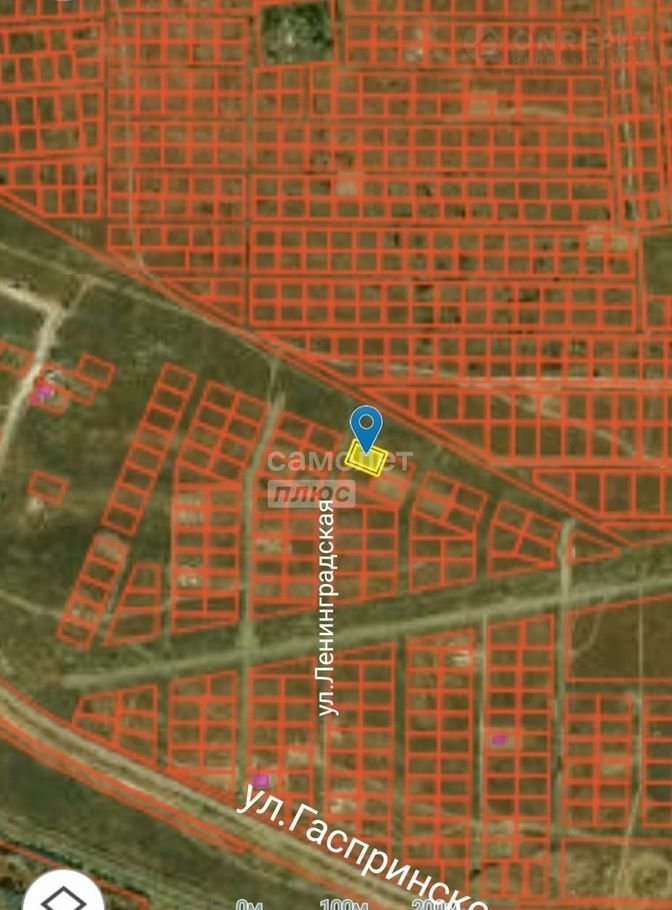672x910 pixels.
Task: Click the 200м scale bar label
Action: pos(435,904)
